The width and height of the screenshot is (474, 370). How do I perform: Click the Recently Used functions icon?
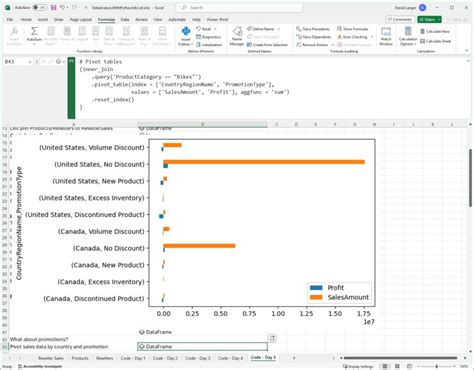(51, 31)
